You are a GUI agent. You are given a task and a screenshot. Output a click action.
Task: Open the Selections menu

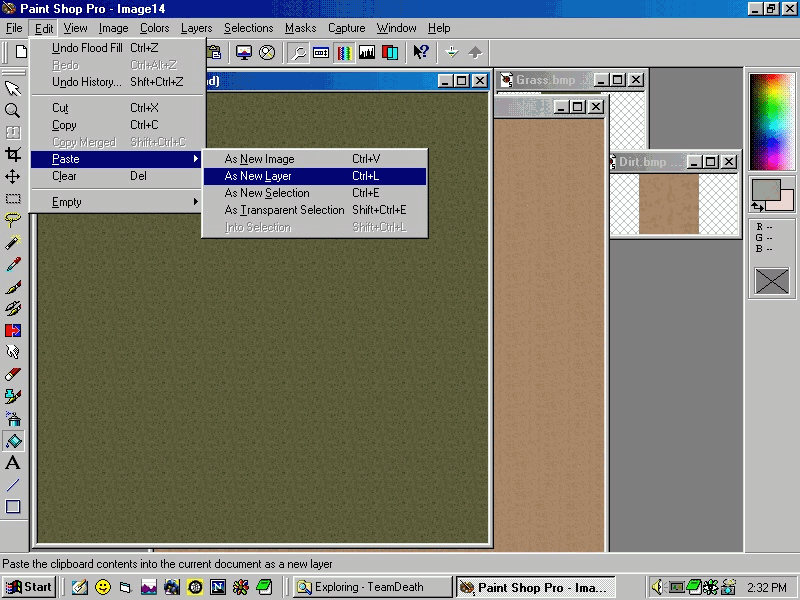point(248,28)
